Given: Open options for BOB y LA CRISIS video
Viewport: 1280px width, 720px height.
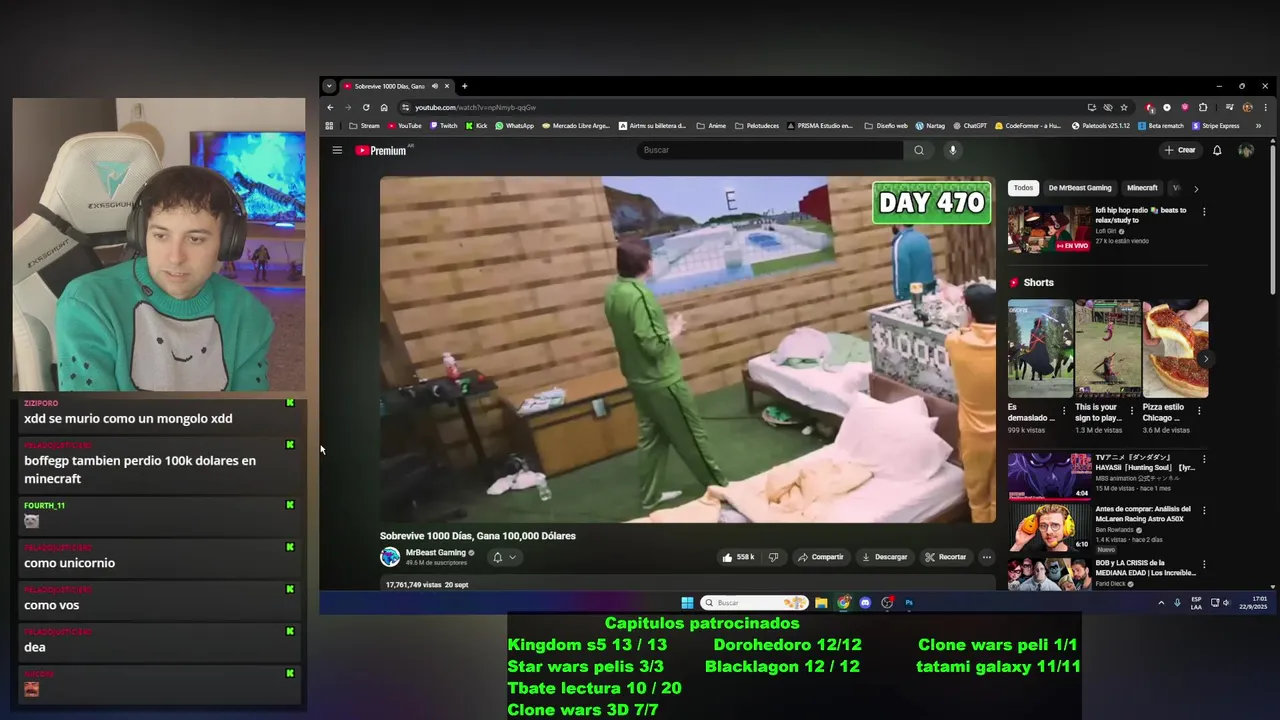Looking at the screenshot, I should (x=1204, y=564).
